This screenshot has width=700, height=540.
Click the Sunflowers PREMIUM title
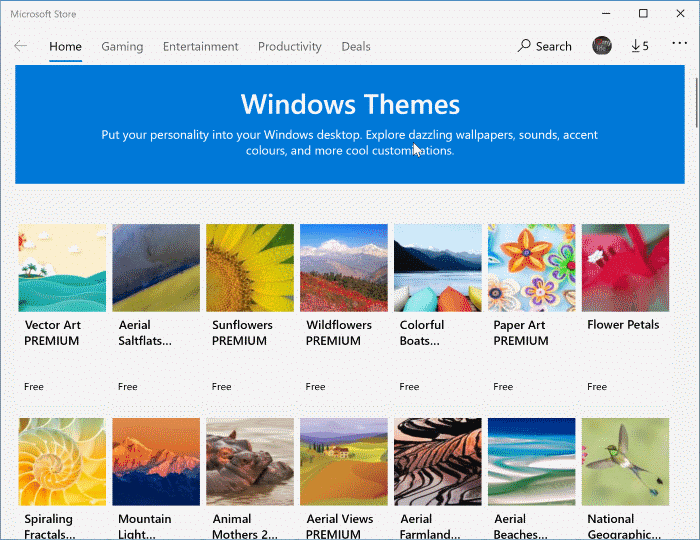(x=242, y=333)
